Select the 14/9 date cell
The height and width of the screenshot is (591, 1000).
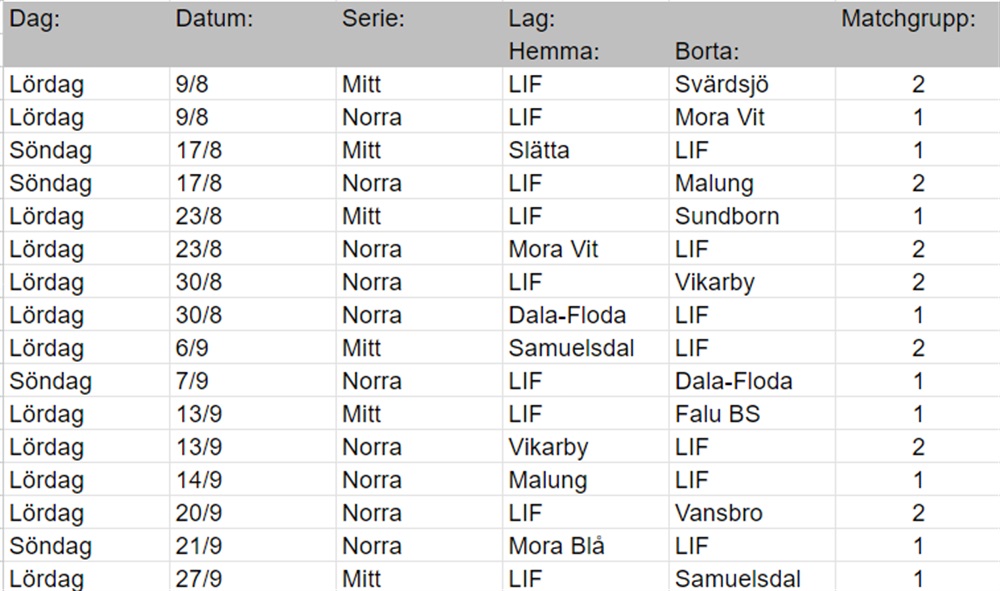tap(253, 480)
